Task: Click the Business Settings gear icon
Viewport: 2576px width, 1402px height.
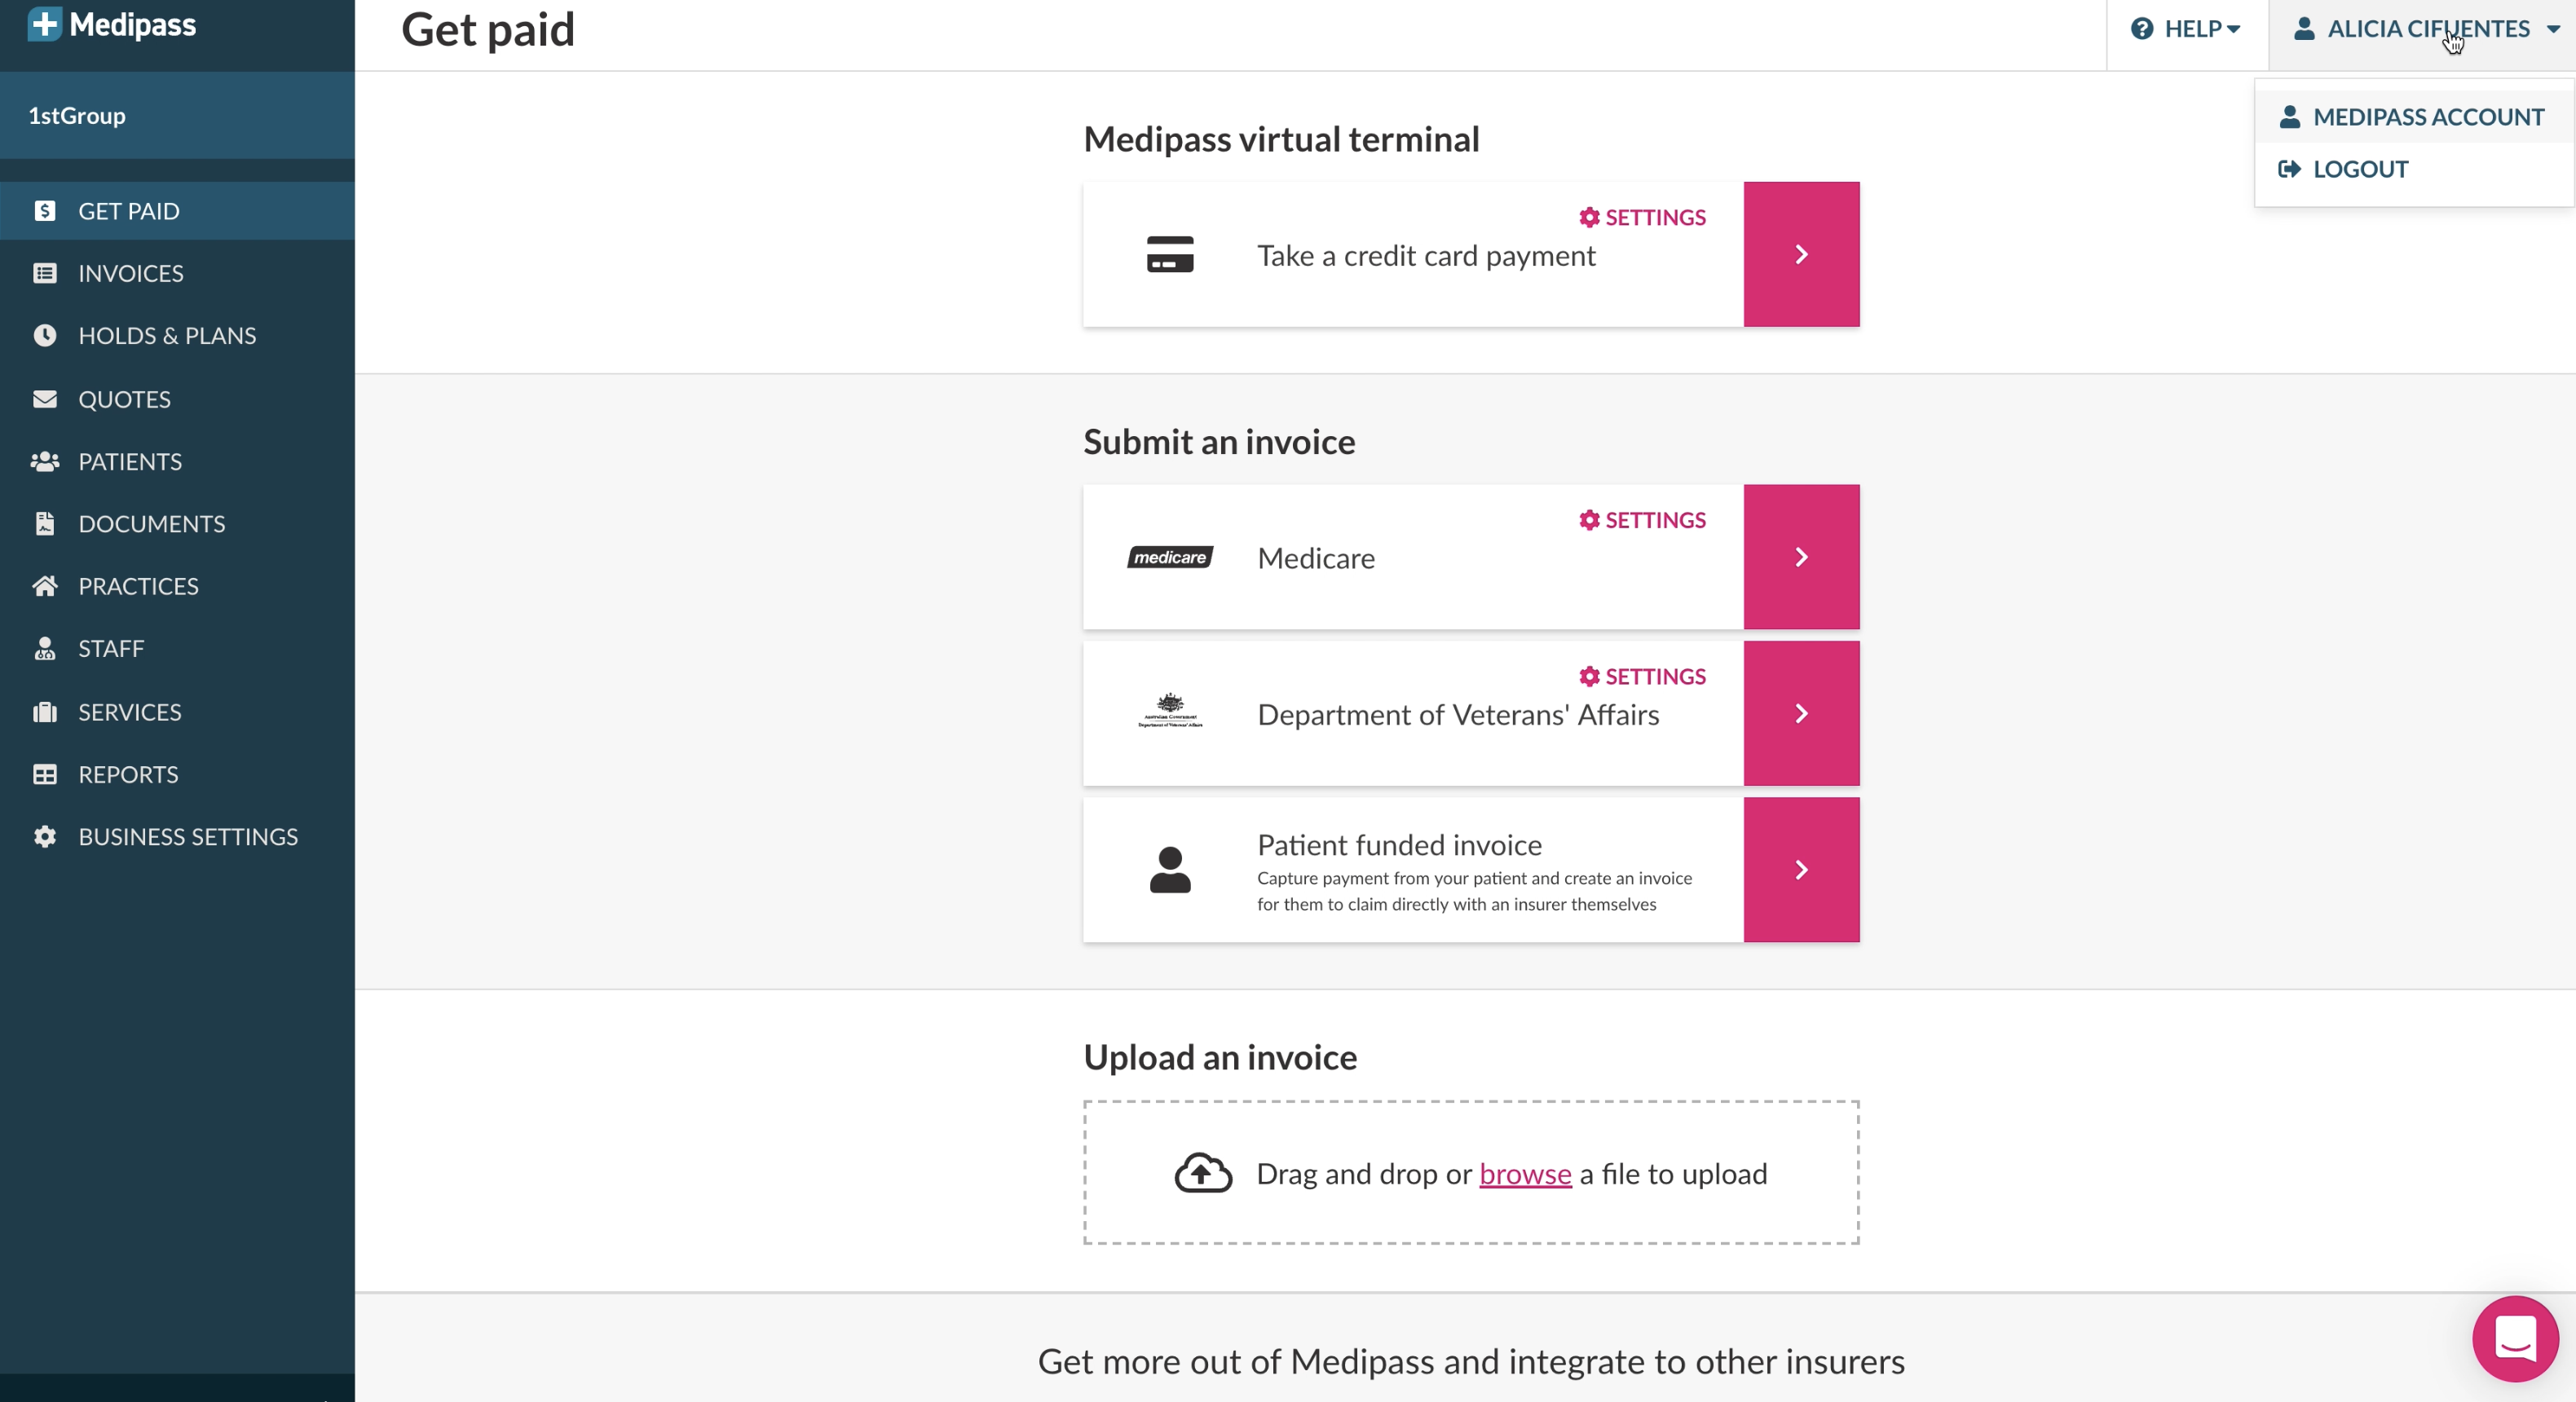Action: [45, 836]
